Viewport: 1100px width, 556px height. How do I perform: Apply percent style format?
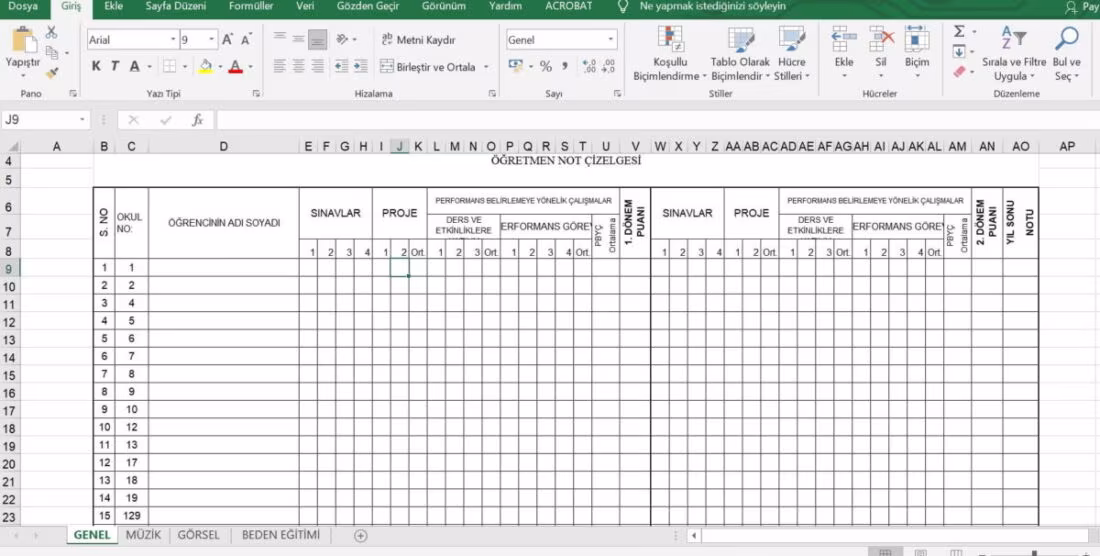point(546,67)
